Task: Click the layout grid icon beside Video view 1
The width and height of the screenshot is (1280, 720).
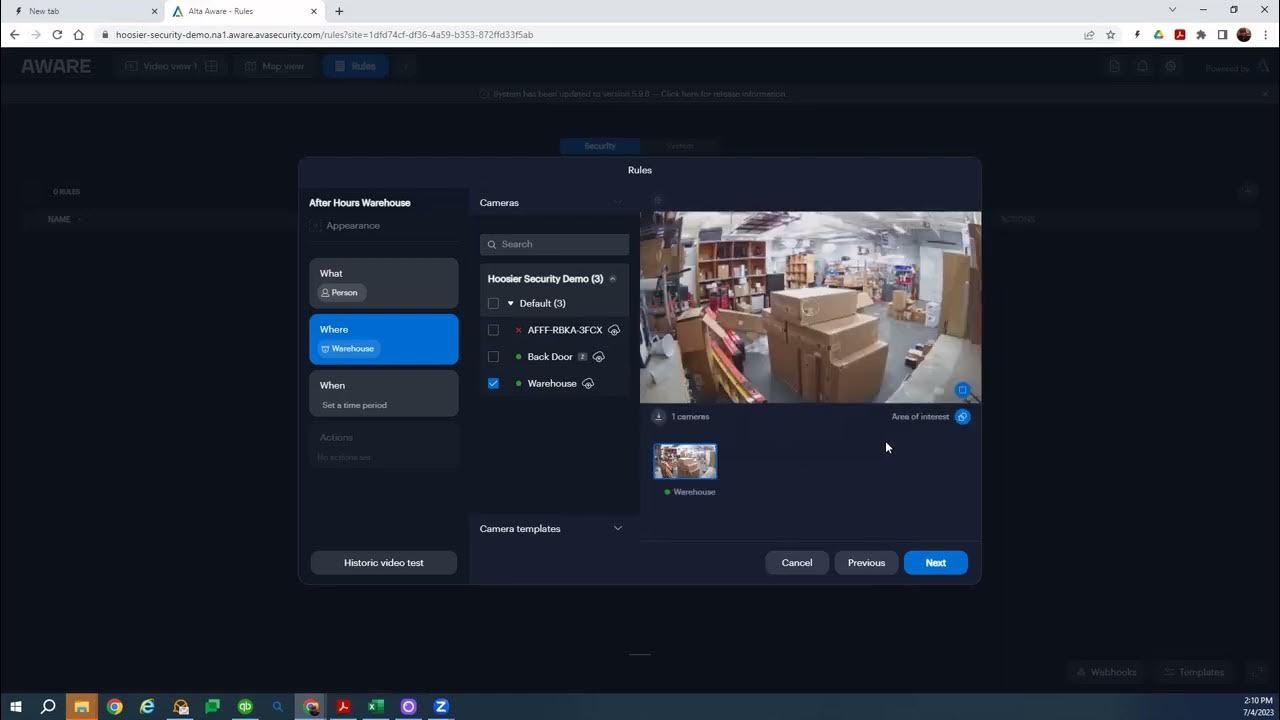Action: pos(212,66)
